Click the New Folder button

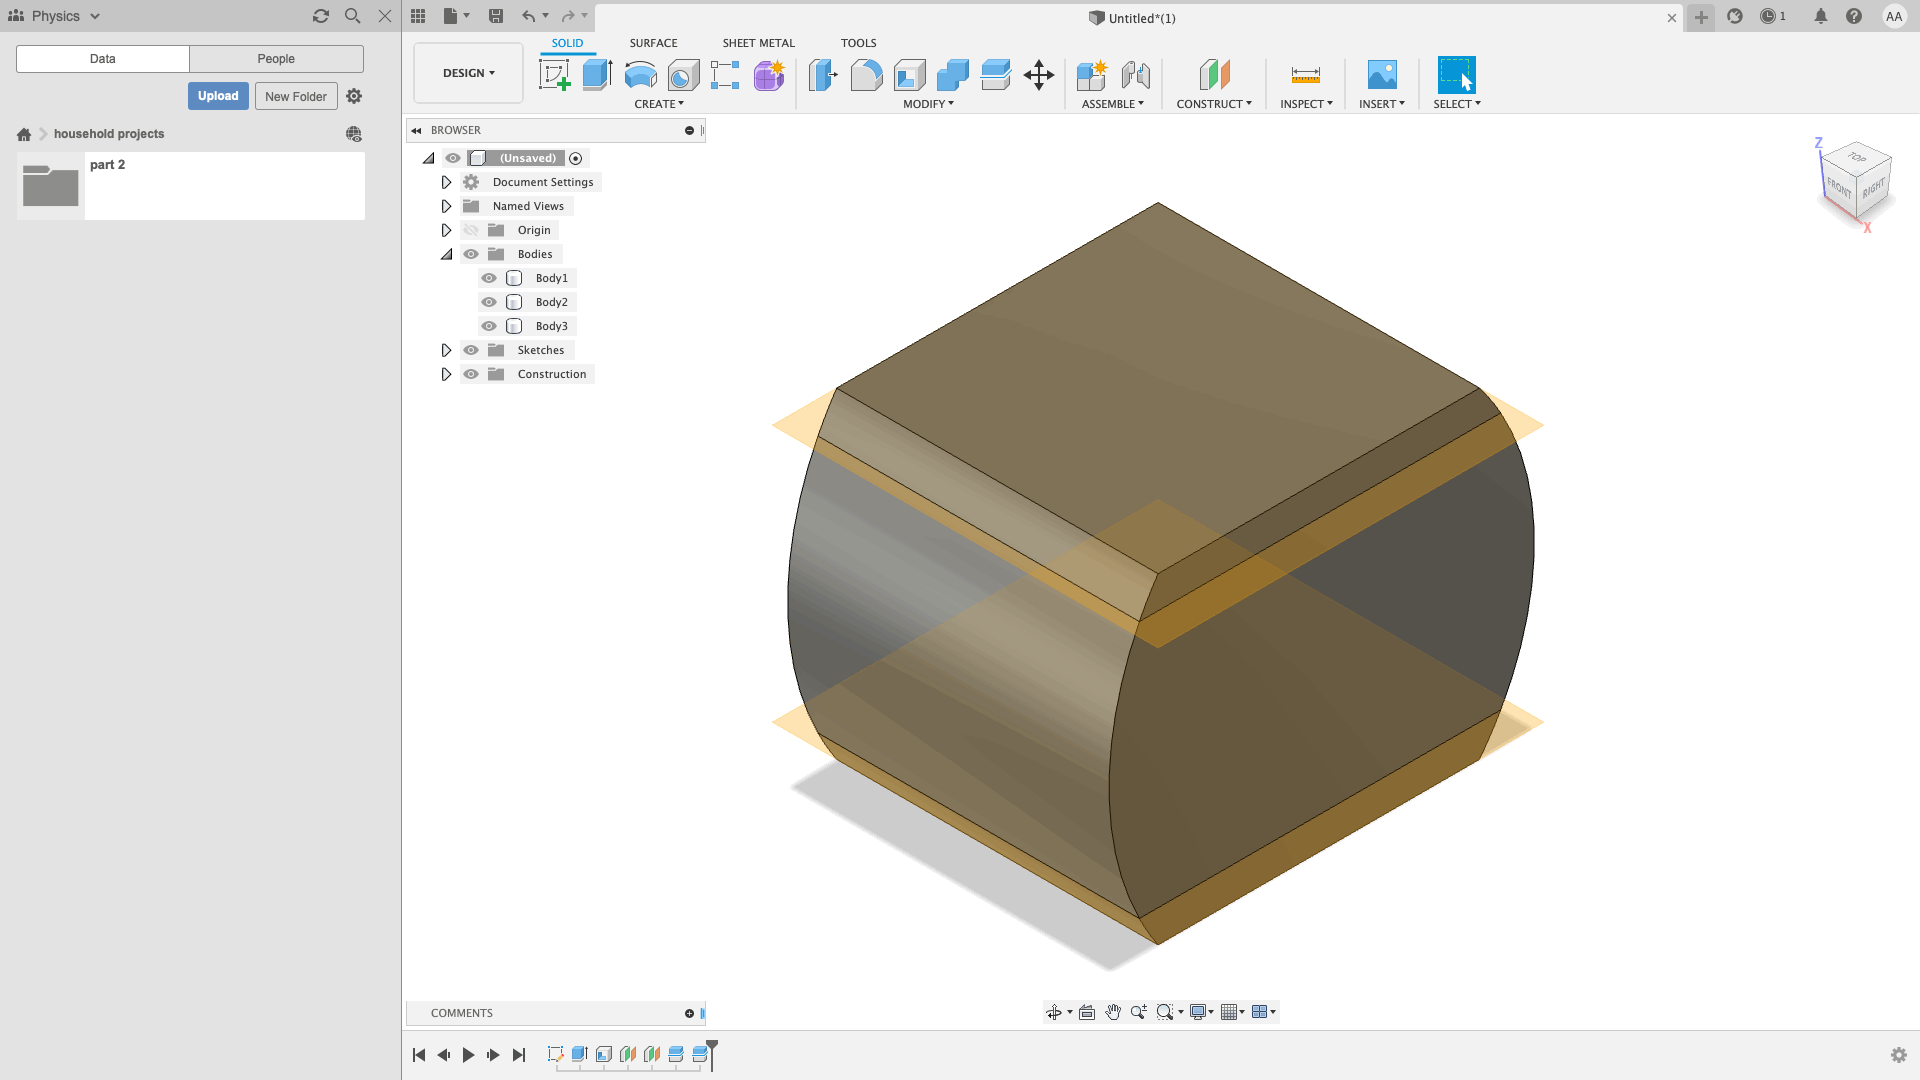pos(296,96)
